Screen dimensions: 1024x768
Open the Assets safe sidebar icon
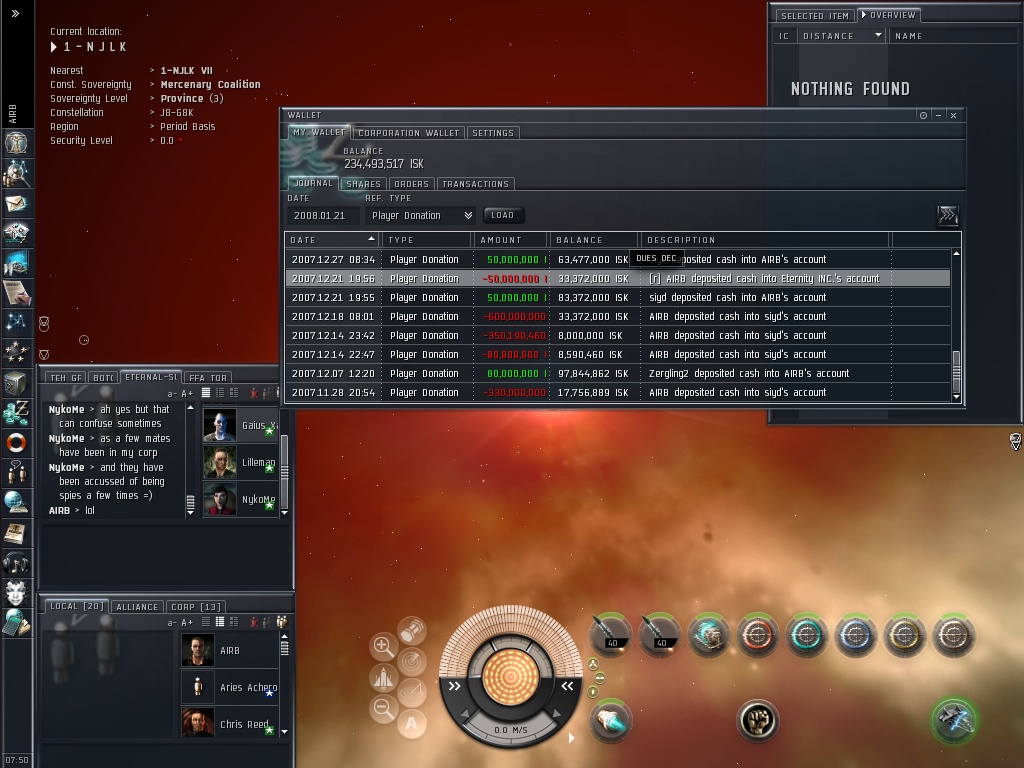(x=16, y=383)
